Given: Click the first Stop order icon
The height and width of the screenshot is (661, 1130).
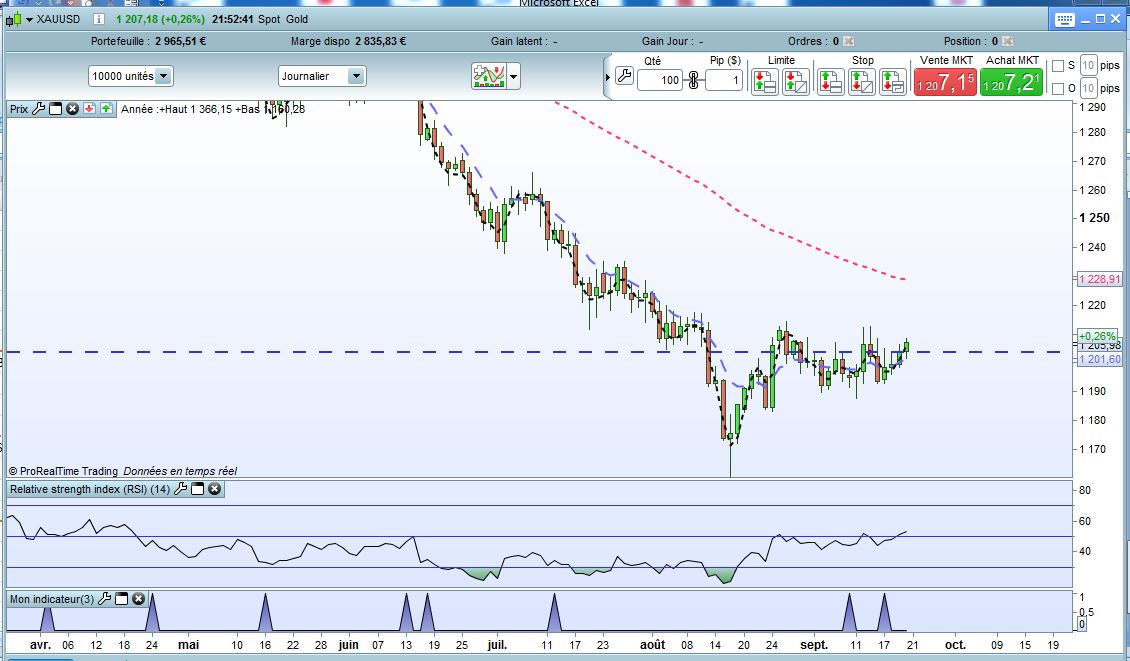Looking at the screenshot, I should 830,82.
